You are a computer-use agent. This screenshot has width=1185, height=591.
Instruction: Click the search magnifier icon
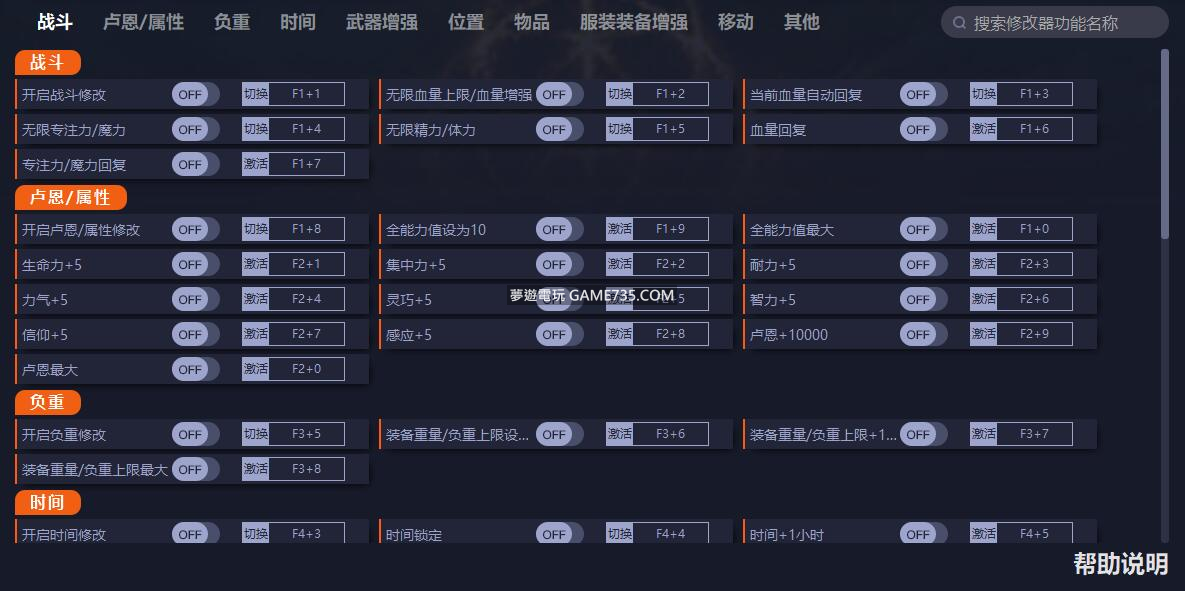click(x=959, y=22)
